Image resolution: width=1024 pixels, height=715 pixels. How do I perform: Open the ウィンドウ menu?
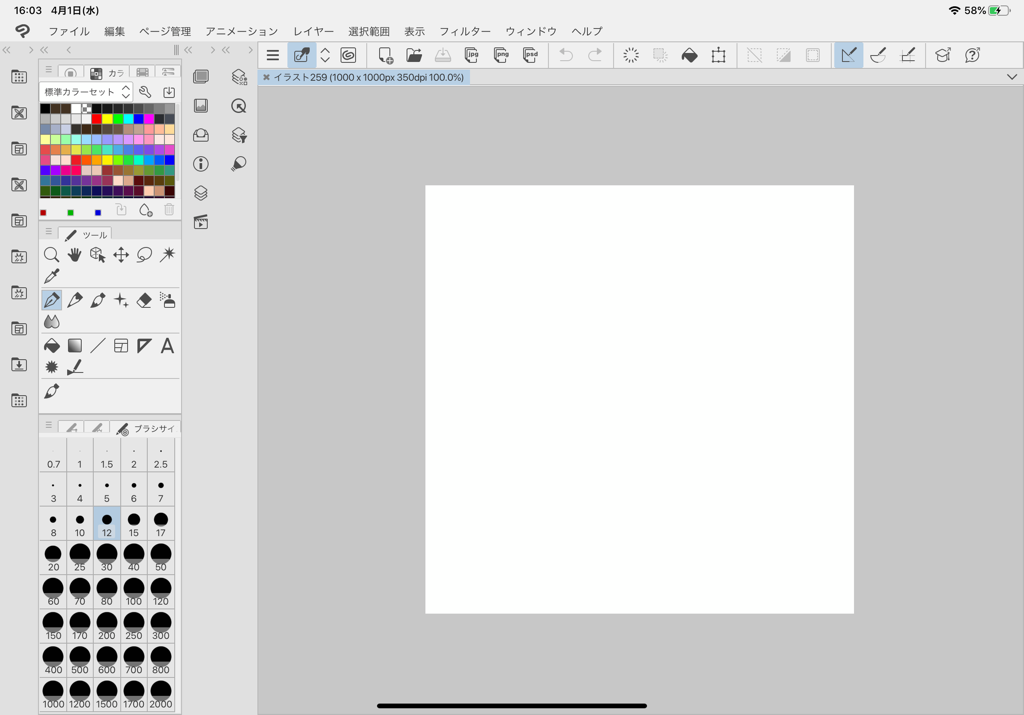(531, 31)
